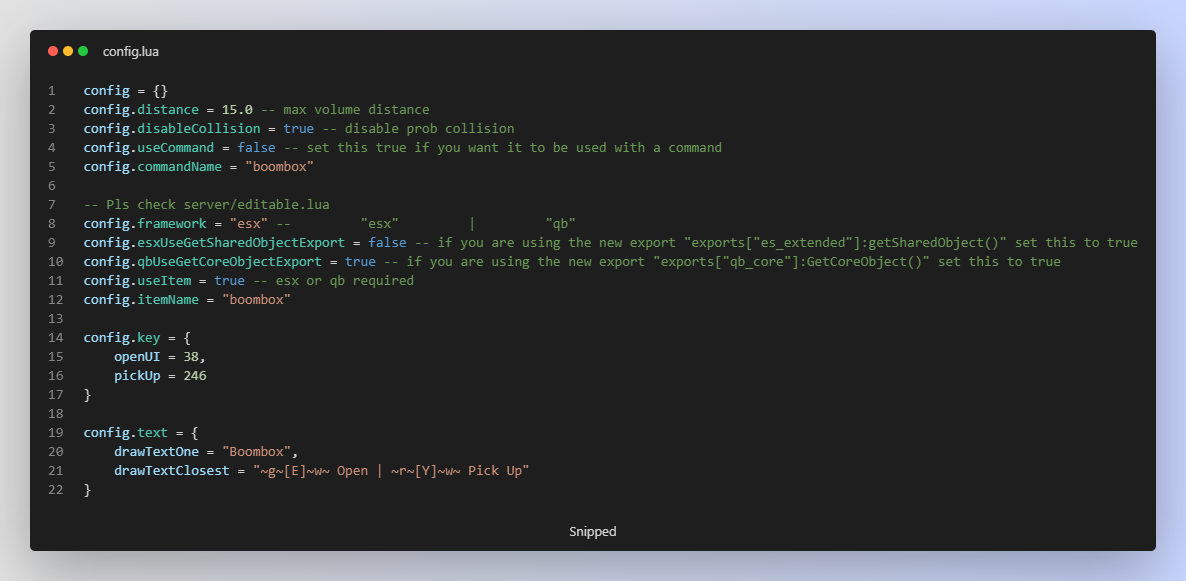The image size is (1186, 581).
Task: Click line number 1 in the gutter
Action: click(51, 91)
